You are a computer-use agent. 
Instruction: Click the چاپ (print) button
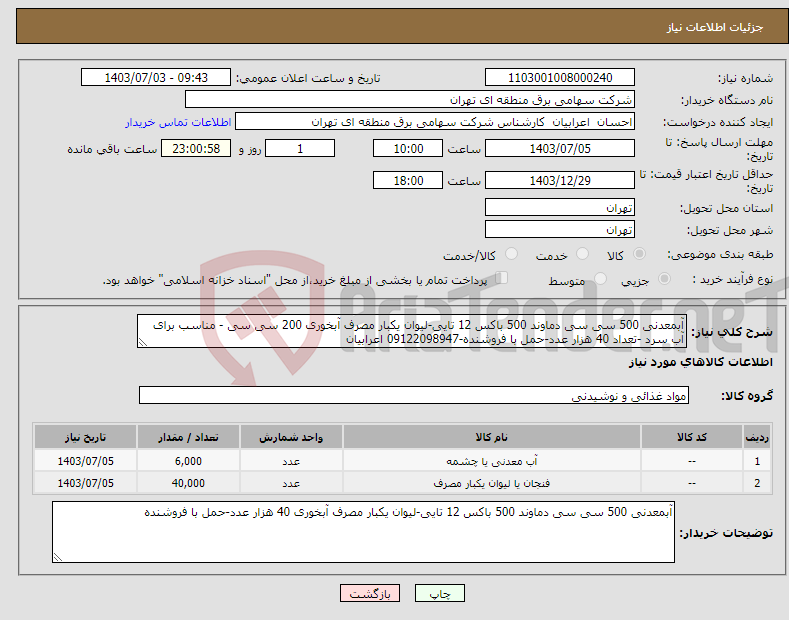439,593
